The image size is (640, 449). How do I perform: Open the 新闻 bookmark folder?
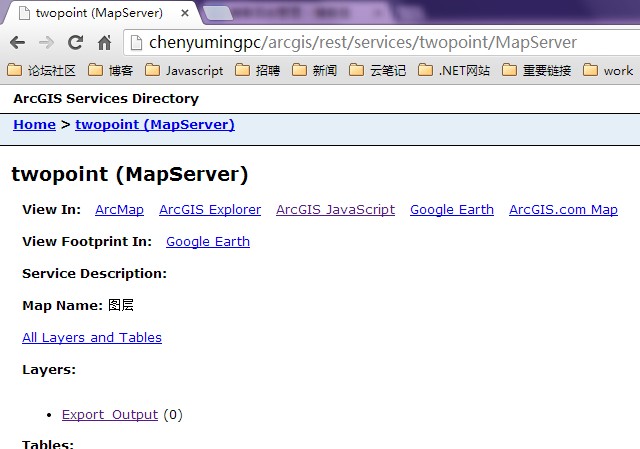coord(315,71)
